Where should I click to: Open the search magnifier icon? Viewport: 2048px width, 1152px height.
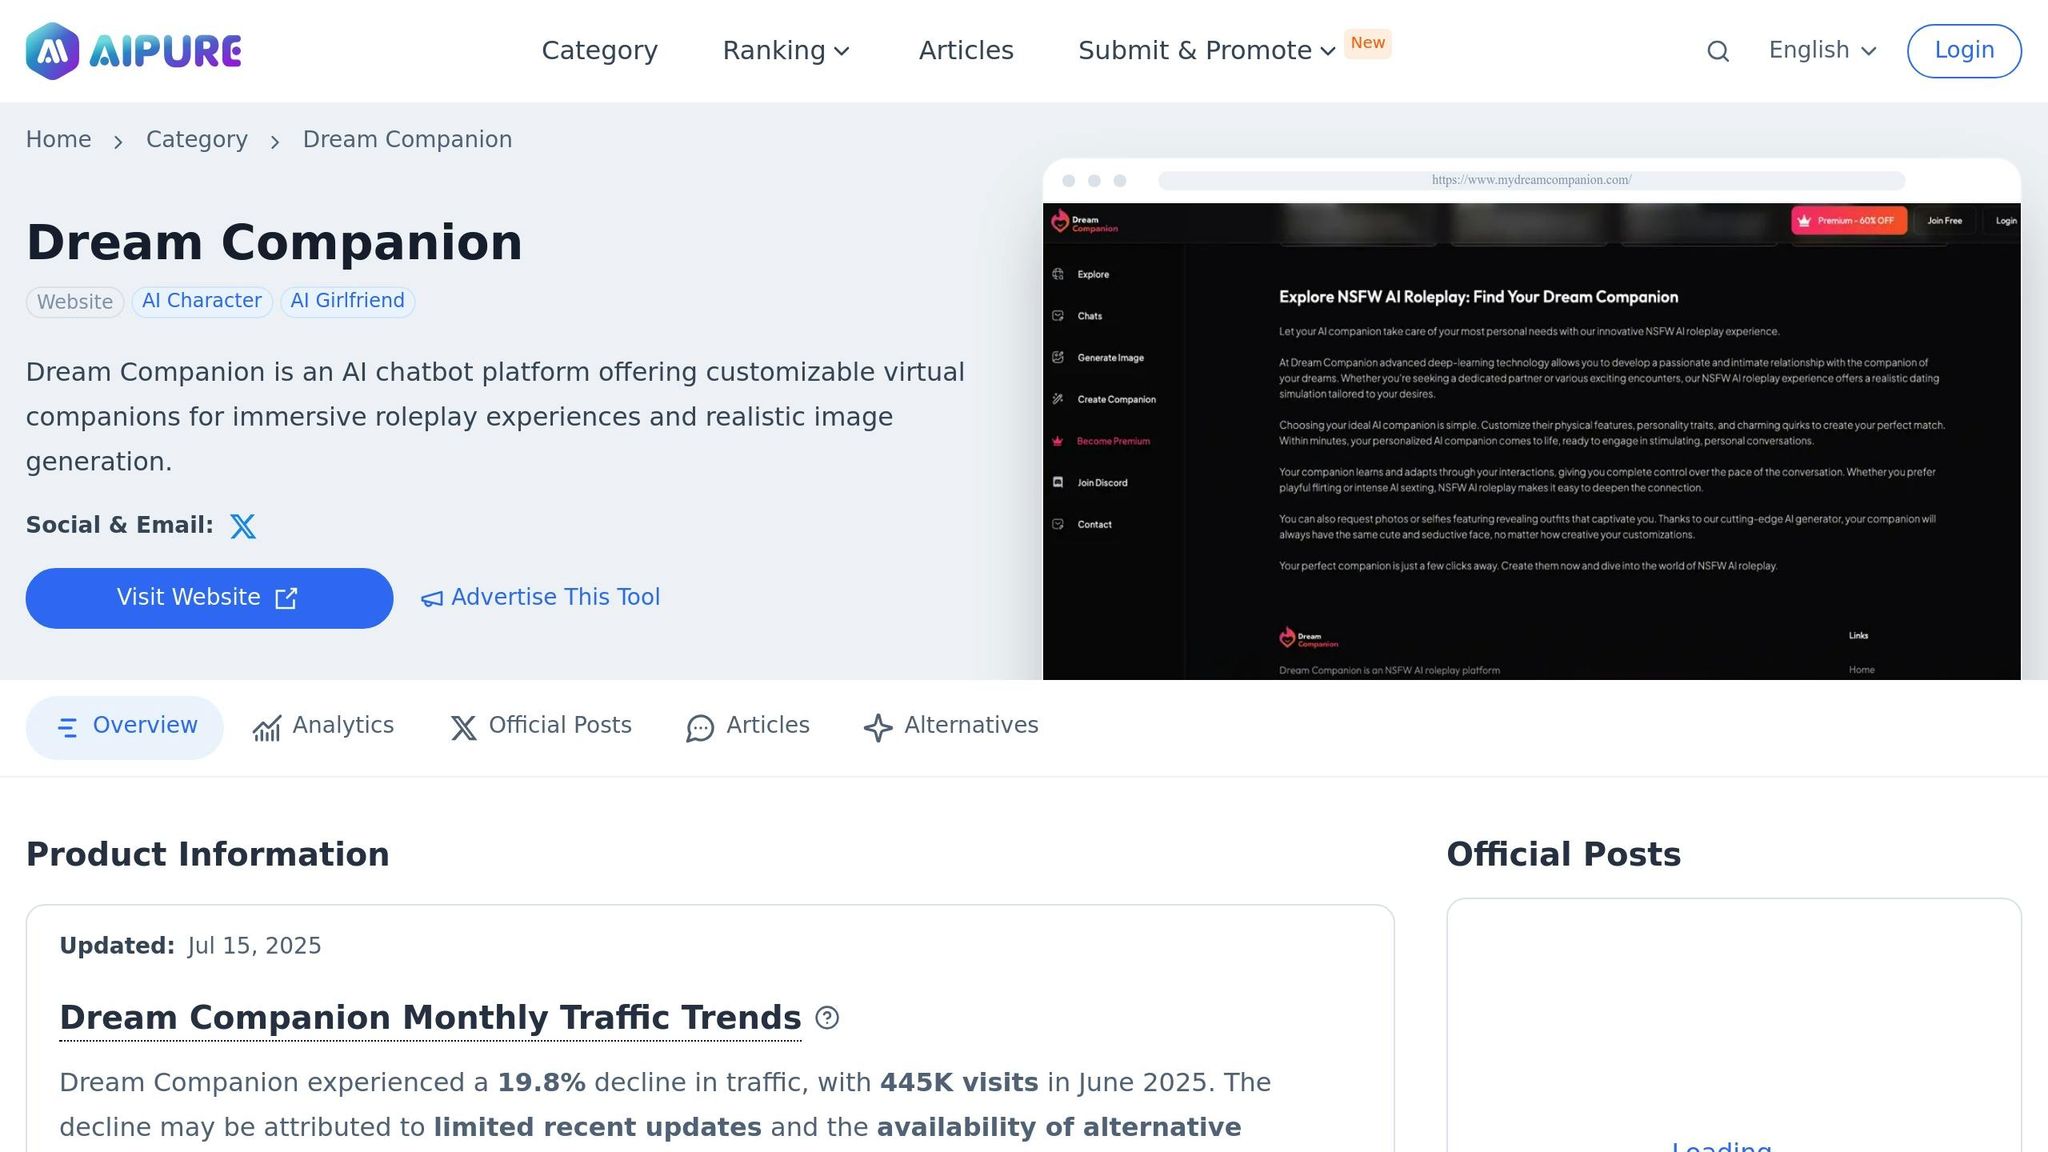tap(1718, 51)
